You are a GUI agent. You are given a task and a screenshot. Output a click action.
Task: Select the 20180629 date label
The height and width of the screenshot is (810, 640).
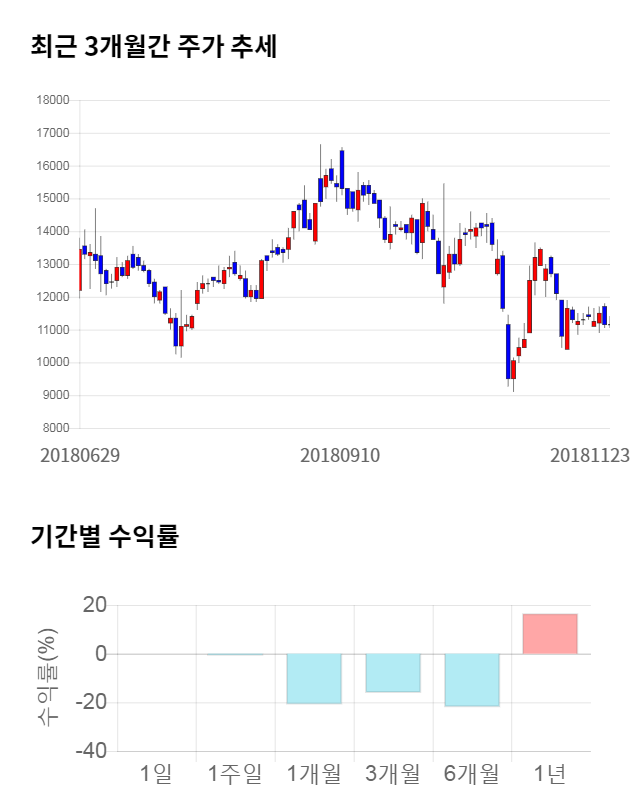point(80,455)
